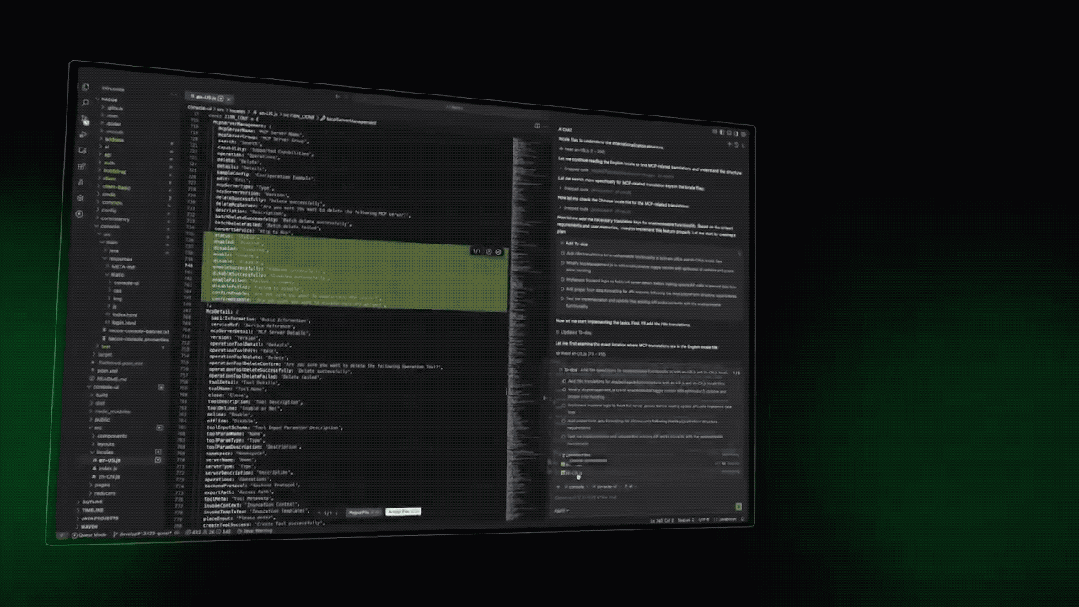Check the first item in Add To-dos list

point(563,255)
